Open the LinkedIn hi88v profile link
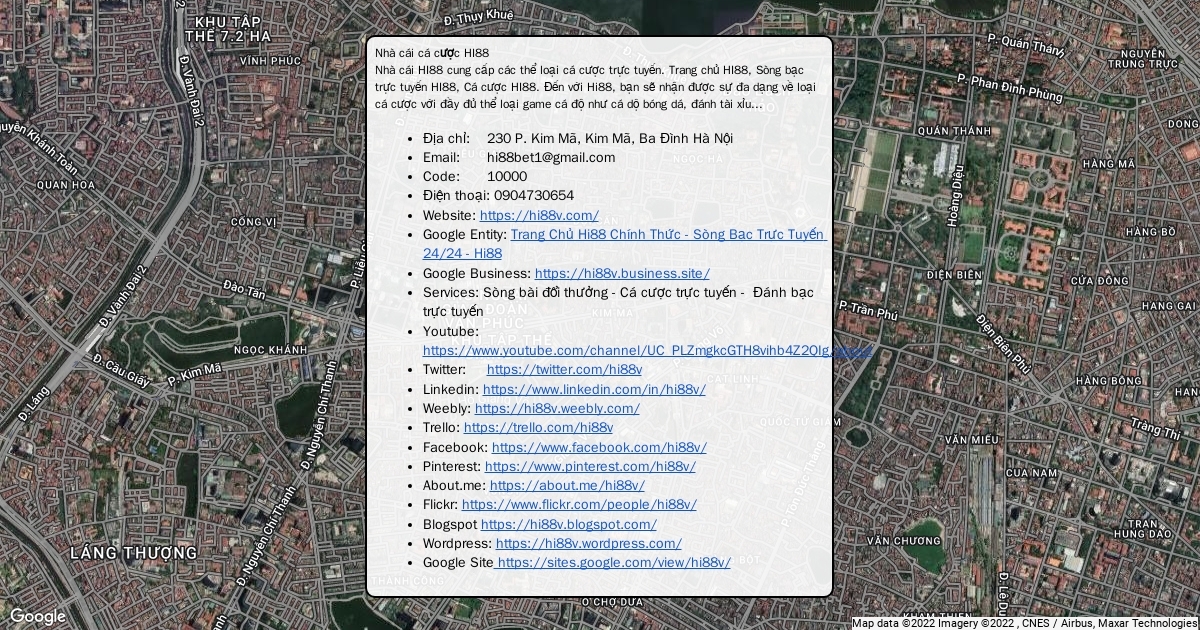The width and height of the screenshot is (1200, 630). (x=594, y=389)
